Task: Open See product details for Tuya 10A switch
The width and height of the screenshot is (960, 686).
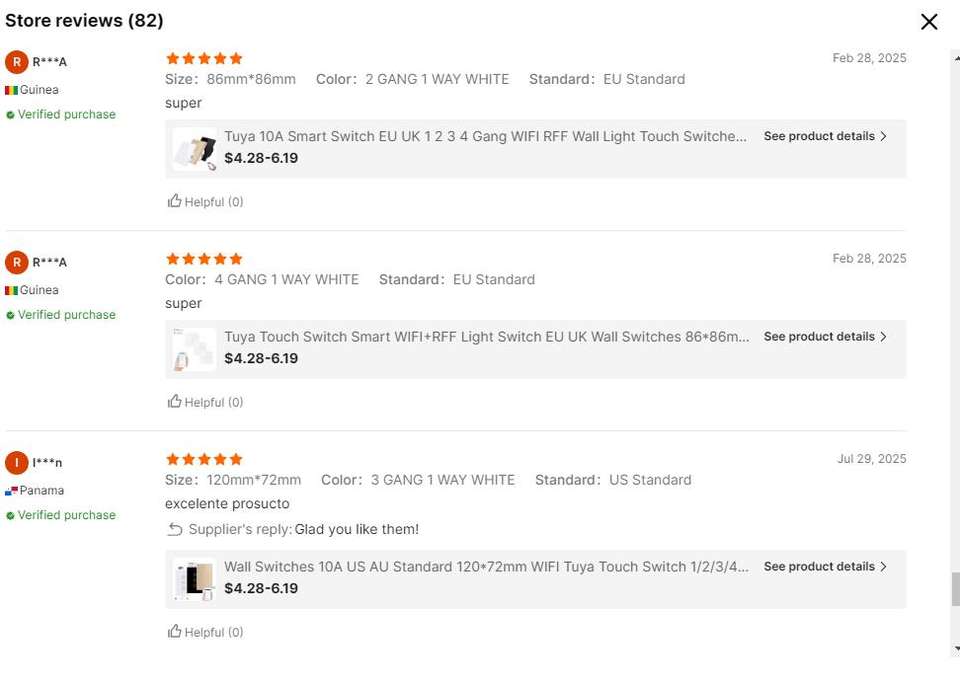Action: 825,136
